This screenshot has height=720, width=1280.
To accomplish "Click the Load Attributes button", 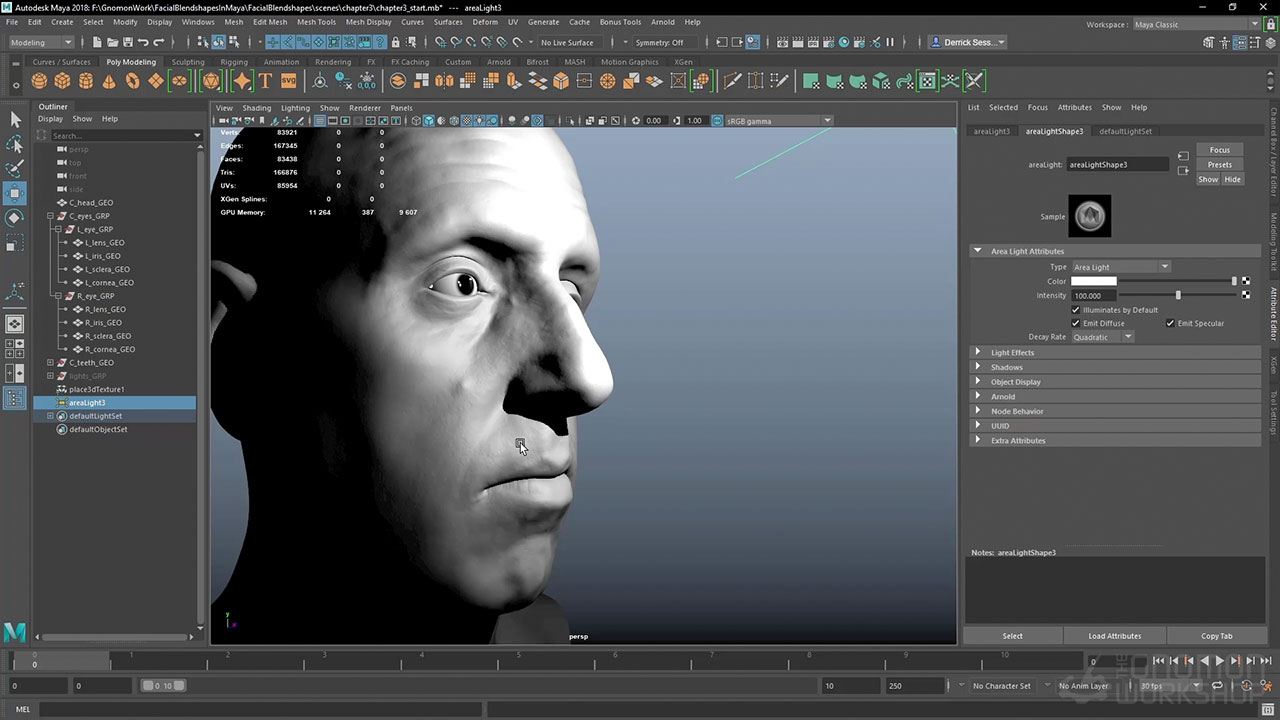I will 1114,636.
